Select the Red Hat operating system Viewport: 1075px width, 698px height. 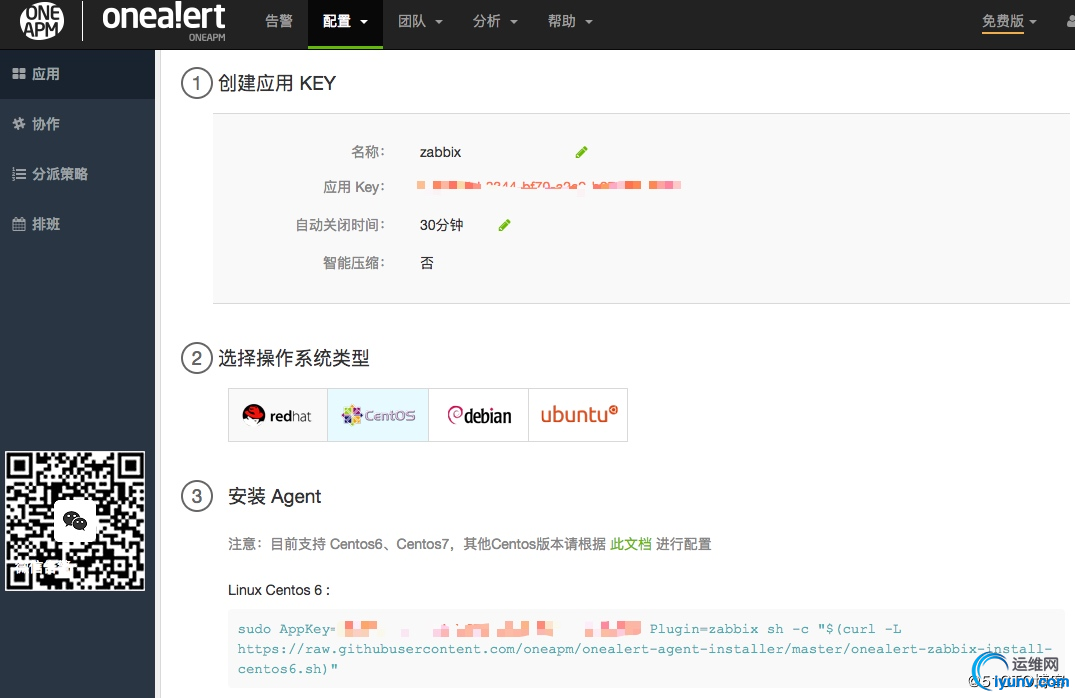point(277,414)
